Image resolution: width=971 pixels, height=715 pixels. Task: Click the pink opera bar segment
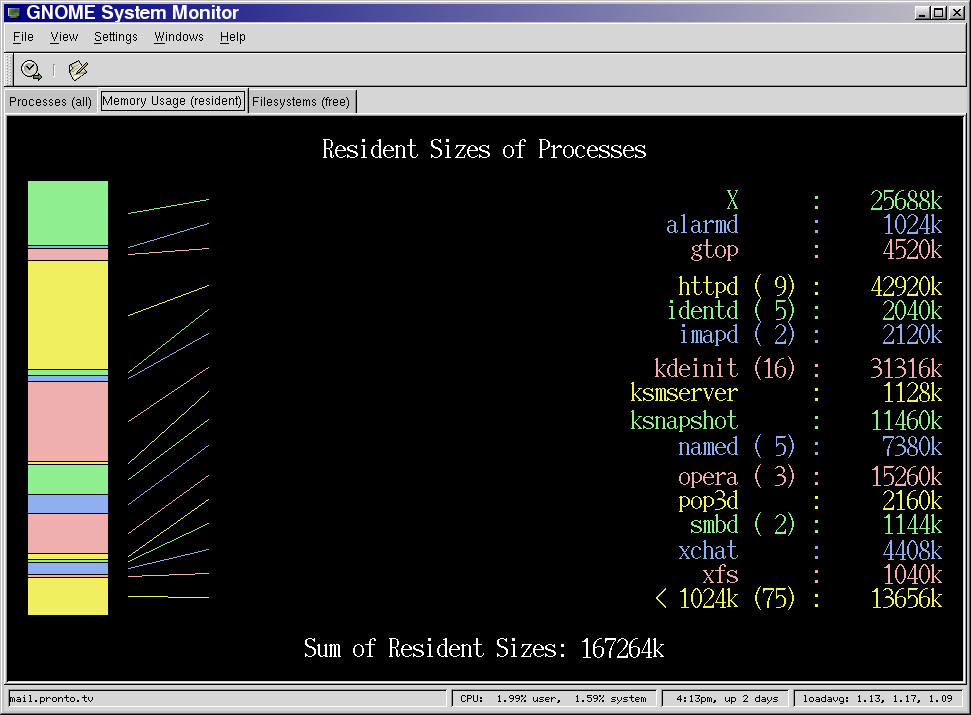pyautogui.click(x=68, y=533)
